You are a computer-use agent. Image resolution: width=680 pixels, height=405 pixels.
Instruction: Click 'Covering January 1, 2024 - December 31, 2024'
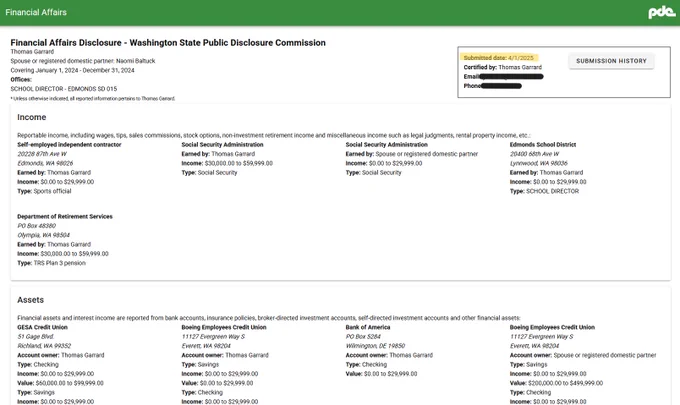pyautogui.click(x=72, y=70)
